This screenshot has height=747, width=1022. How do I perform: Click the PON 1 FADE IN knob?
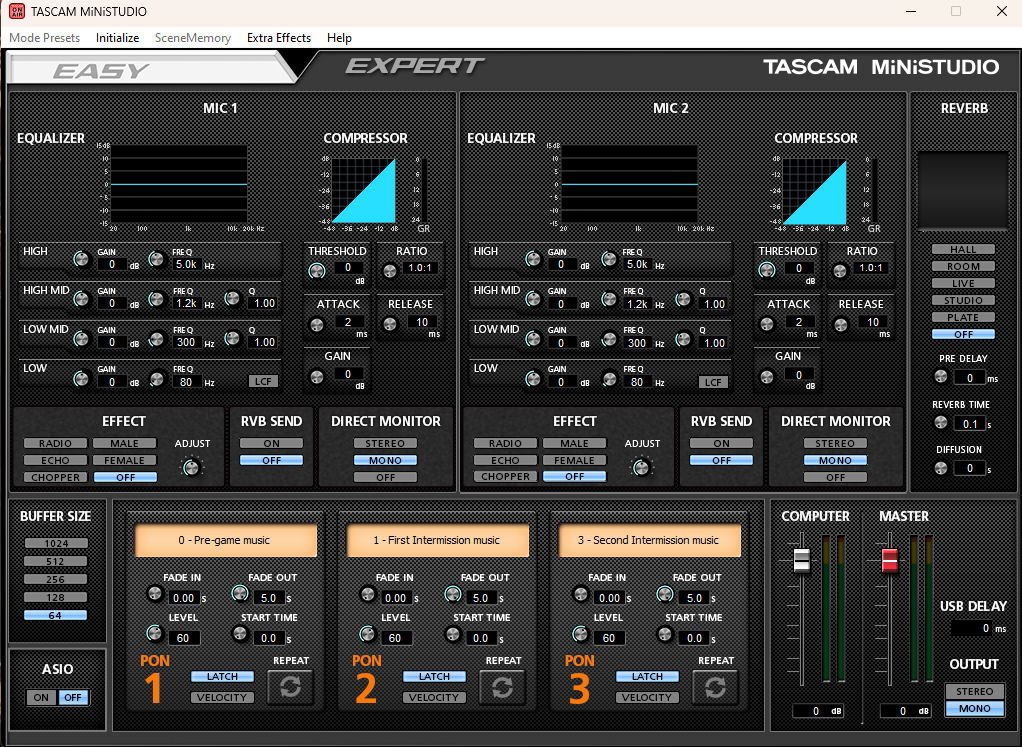(154, 593)
